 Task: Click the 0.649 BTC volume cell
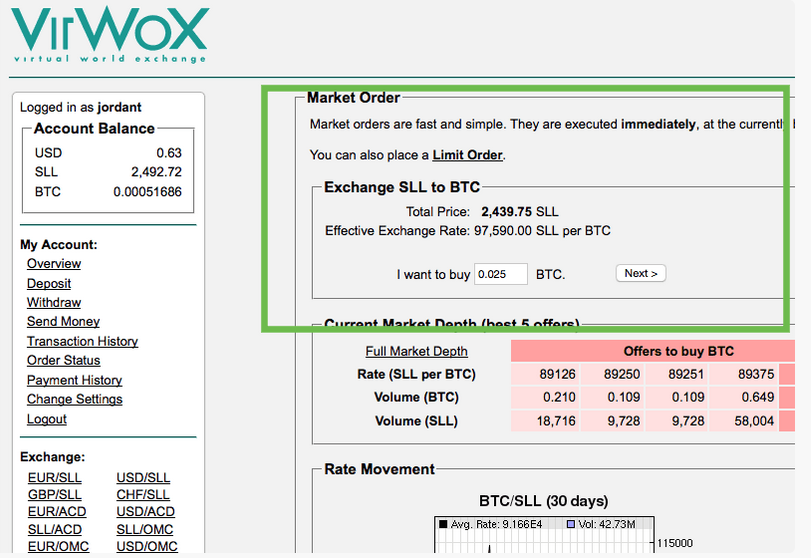click(744, 397)
